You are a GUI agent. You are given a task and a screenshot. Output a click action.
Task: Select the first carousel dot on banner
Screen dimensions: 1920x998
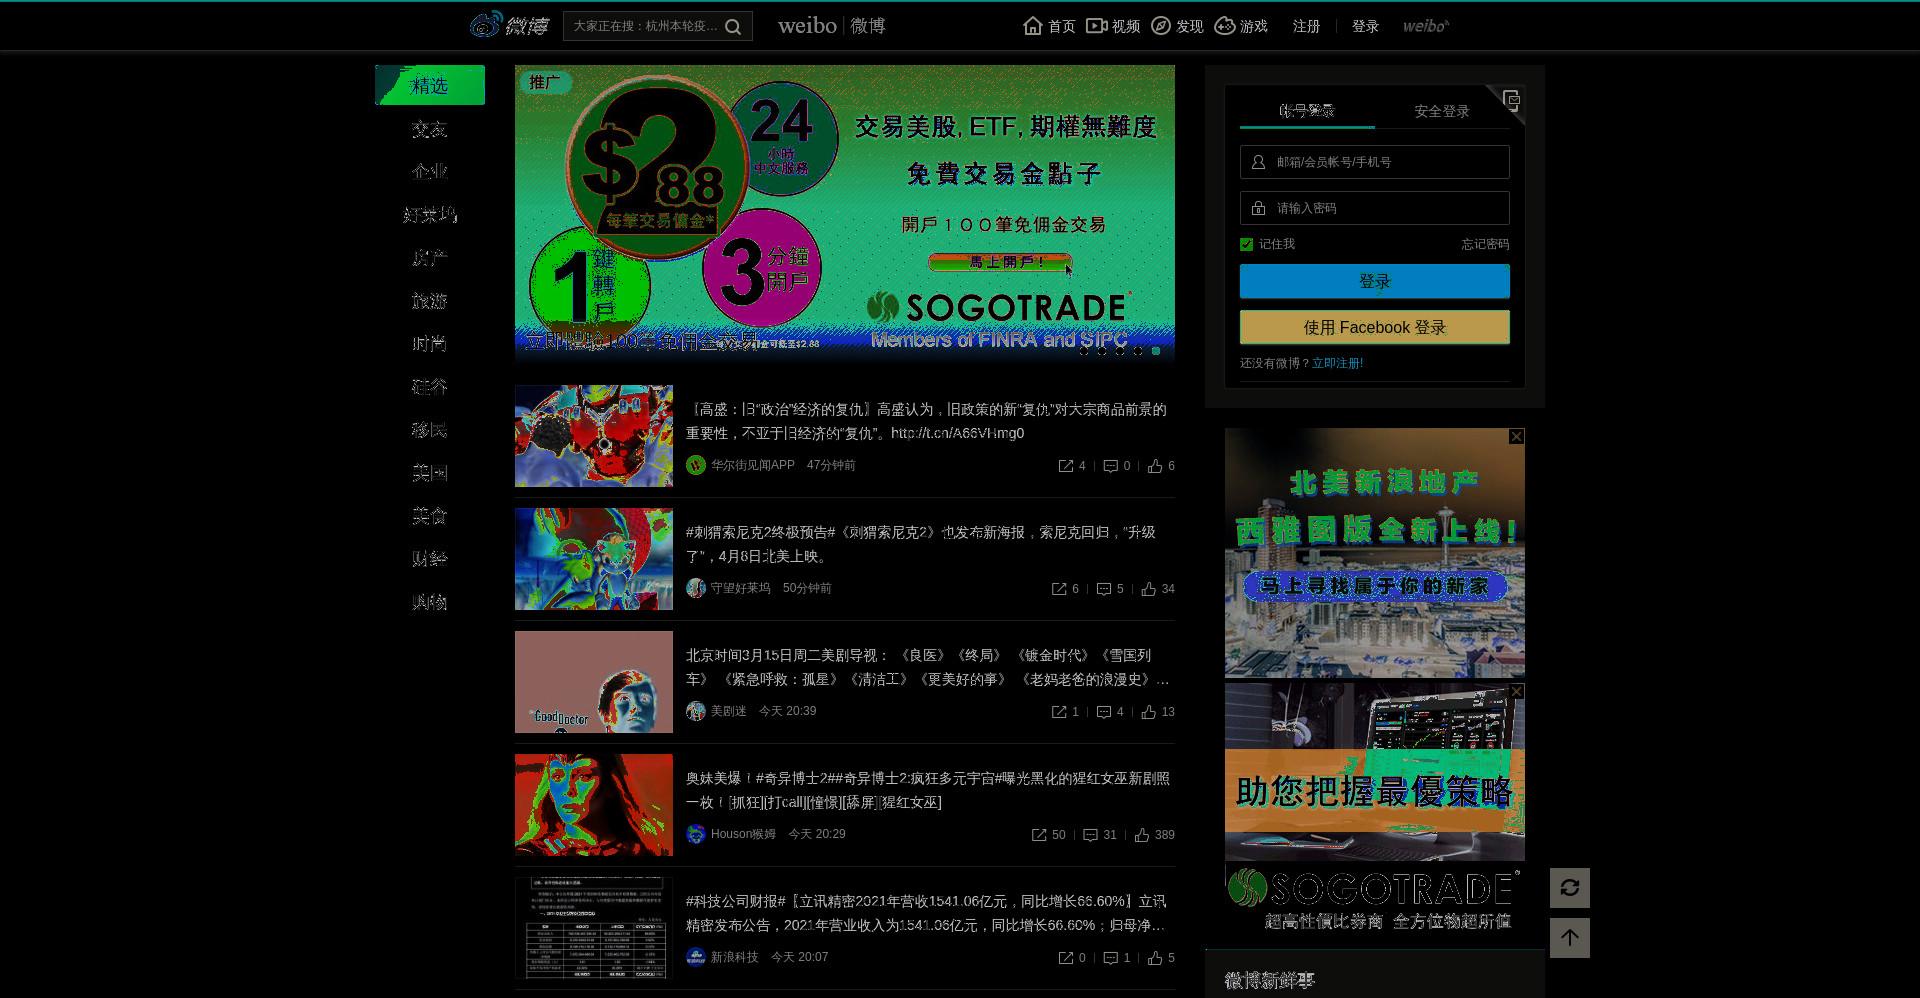1084,351
